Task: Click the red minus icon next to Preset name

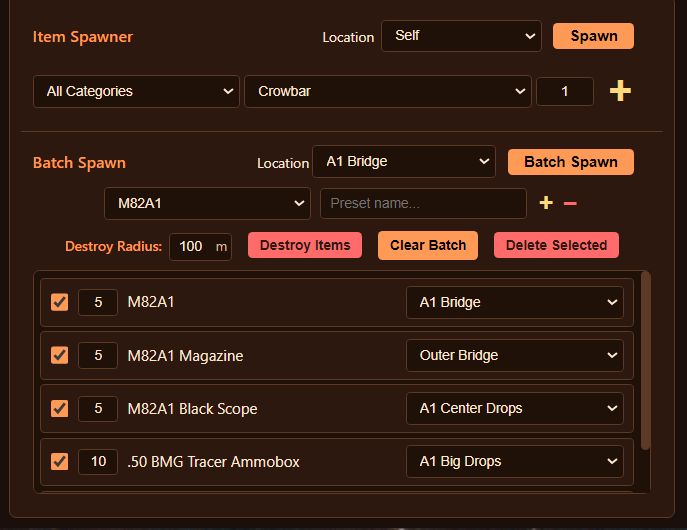Action: point(570,203)
